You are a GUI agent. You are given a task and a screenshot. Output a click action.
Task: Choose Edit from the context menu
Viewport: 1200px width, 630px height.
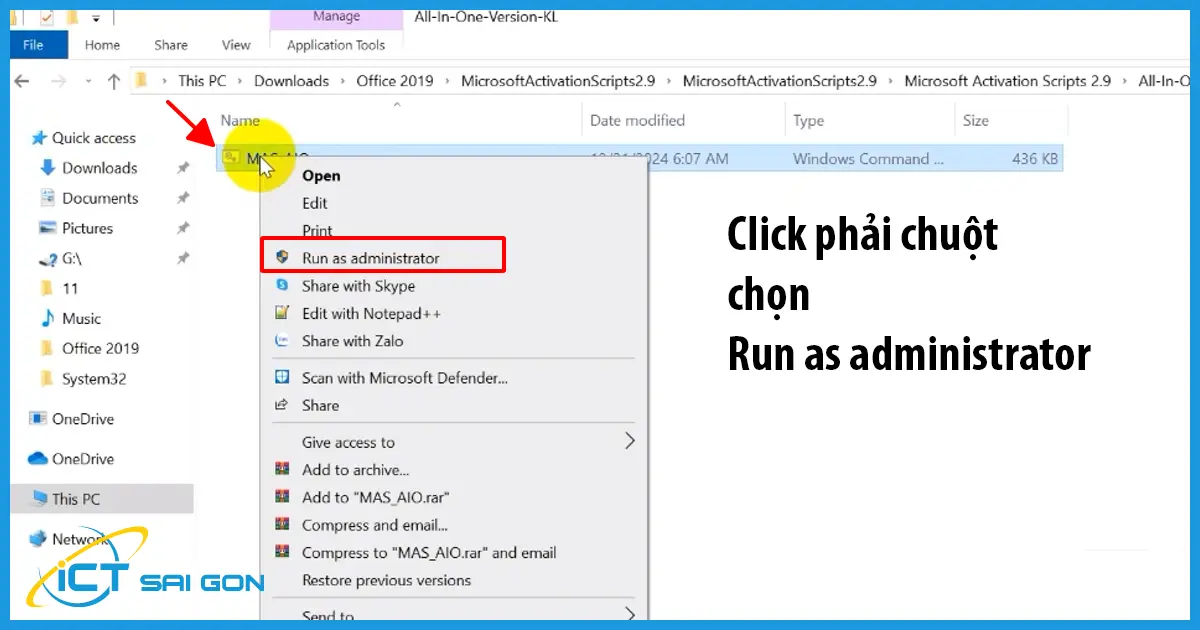coord(315,203)
